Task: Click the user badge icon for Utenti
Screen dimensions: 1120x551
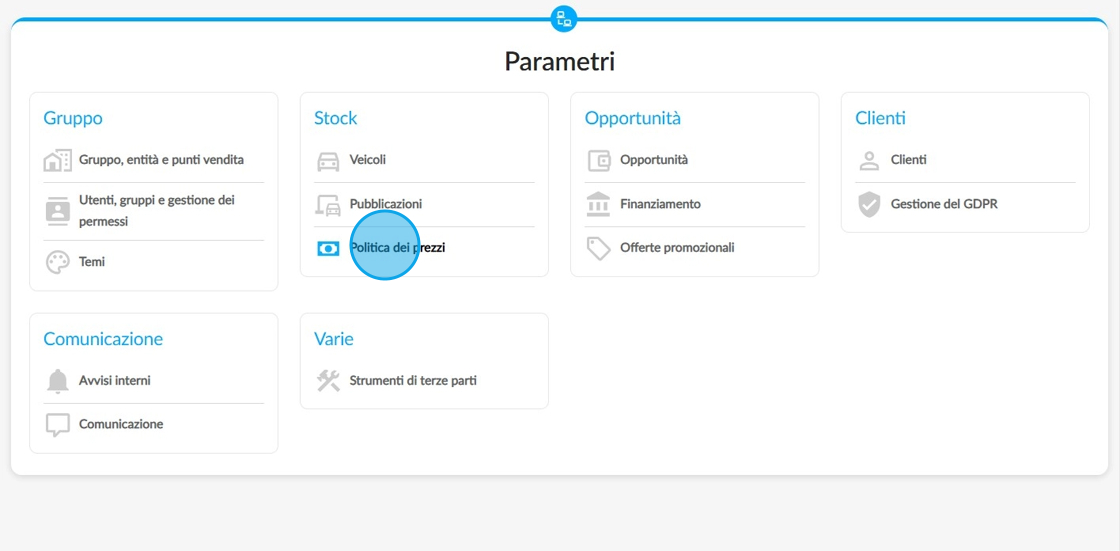Action: pyautogui.click(x=57, y=211)
